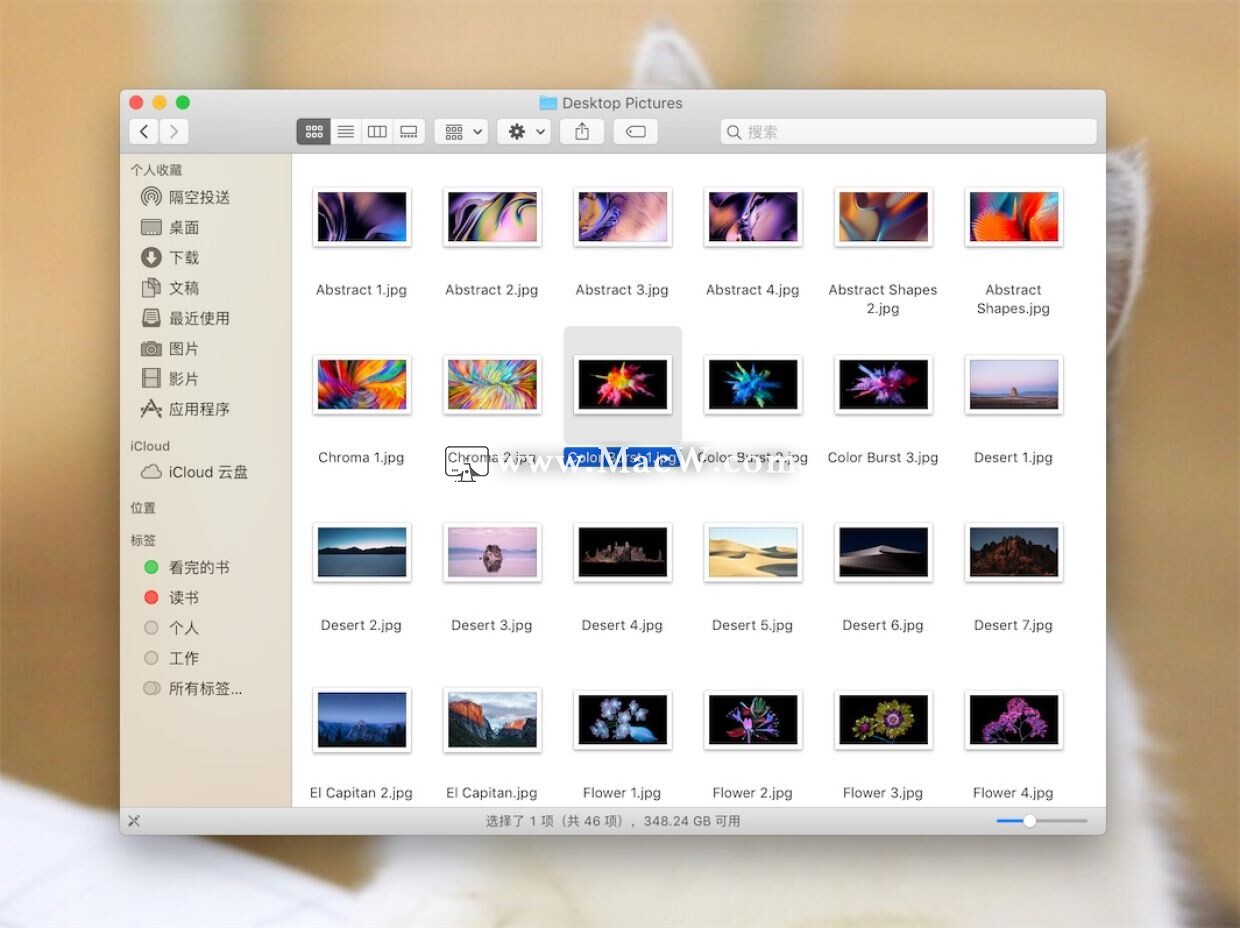This screenshot has height=928, width=1240.
Task: Switch to column view
Action: (x=377, y=131)
